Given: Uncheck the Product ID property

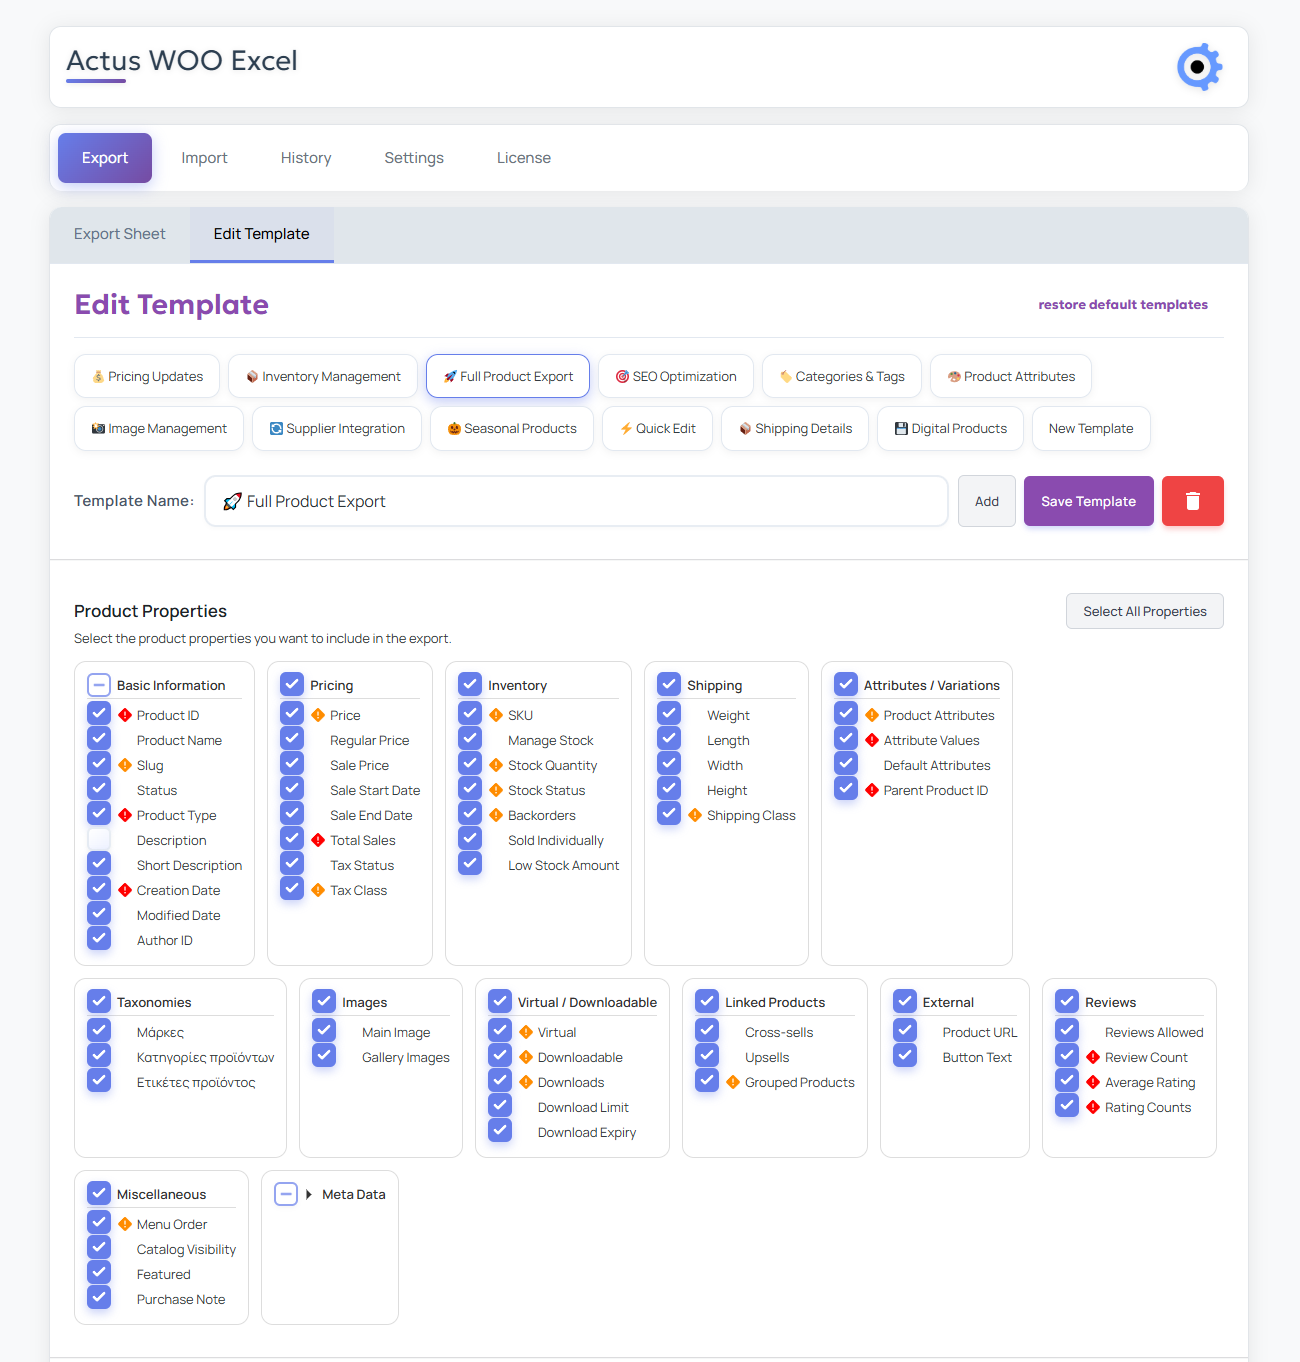Looking at the screenshot, I should click(x=98, y=713).
